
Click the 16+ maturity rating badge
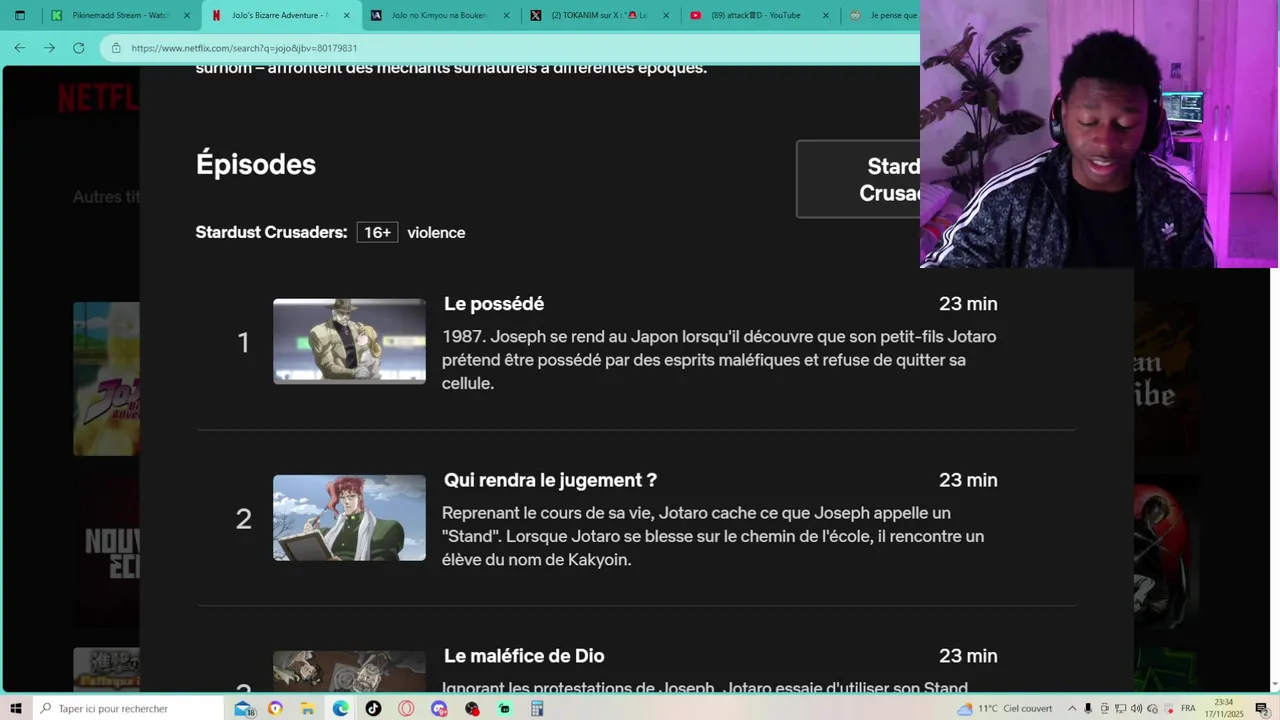(x=377, y=232)
